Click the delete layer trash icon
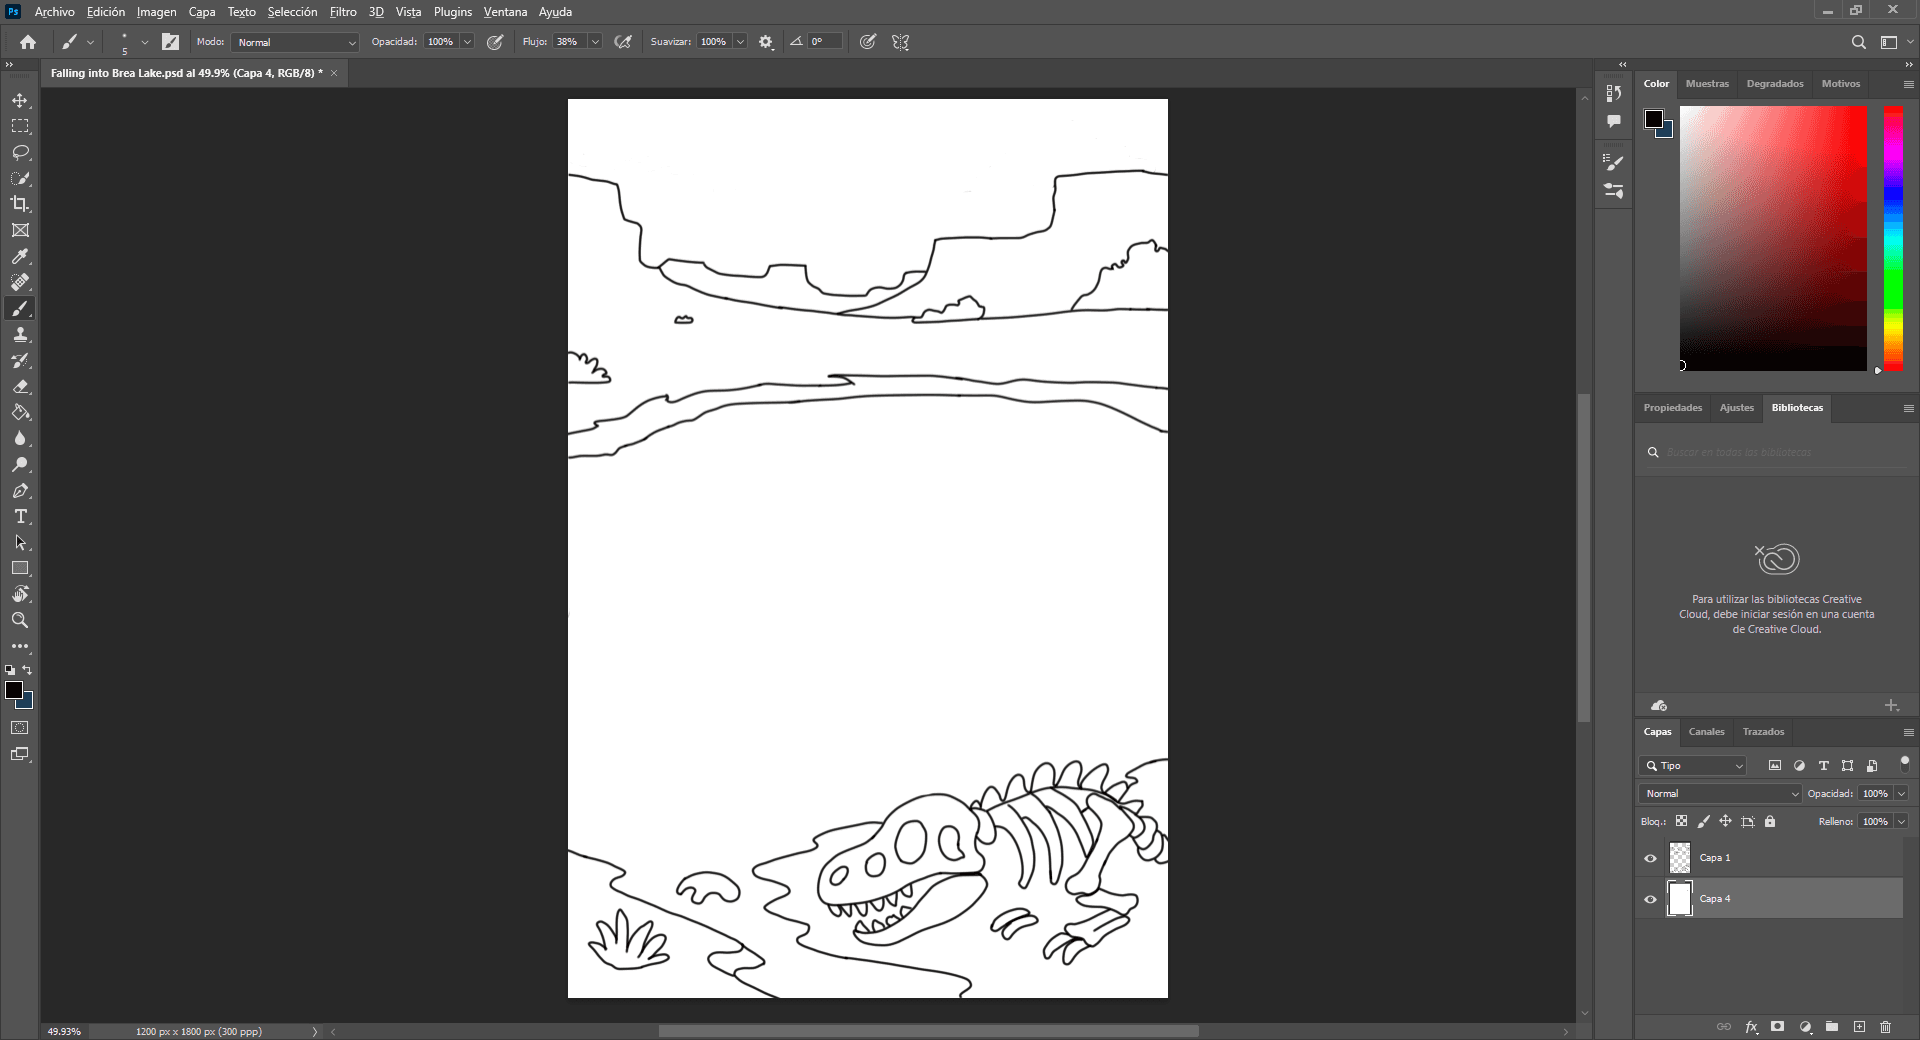This screenshot has width=1920, height=1040. coord(1885,1027)
